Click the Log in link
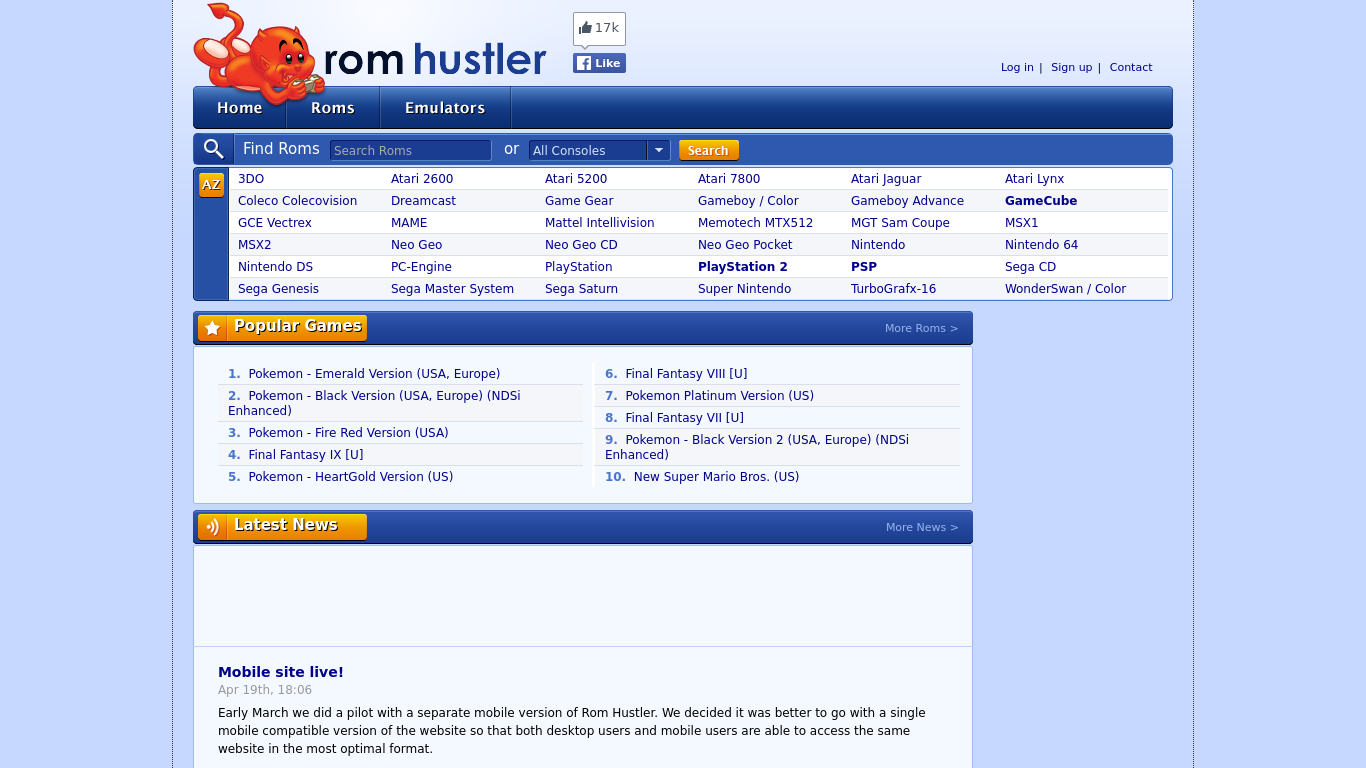The width and height of the screenshot is (1366, 768). 1017,67
